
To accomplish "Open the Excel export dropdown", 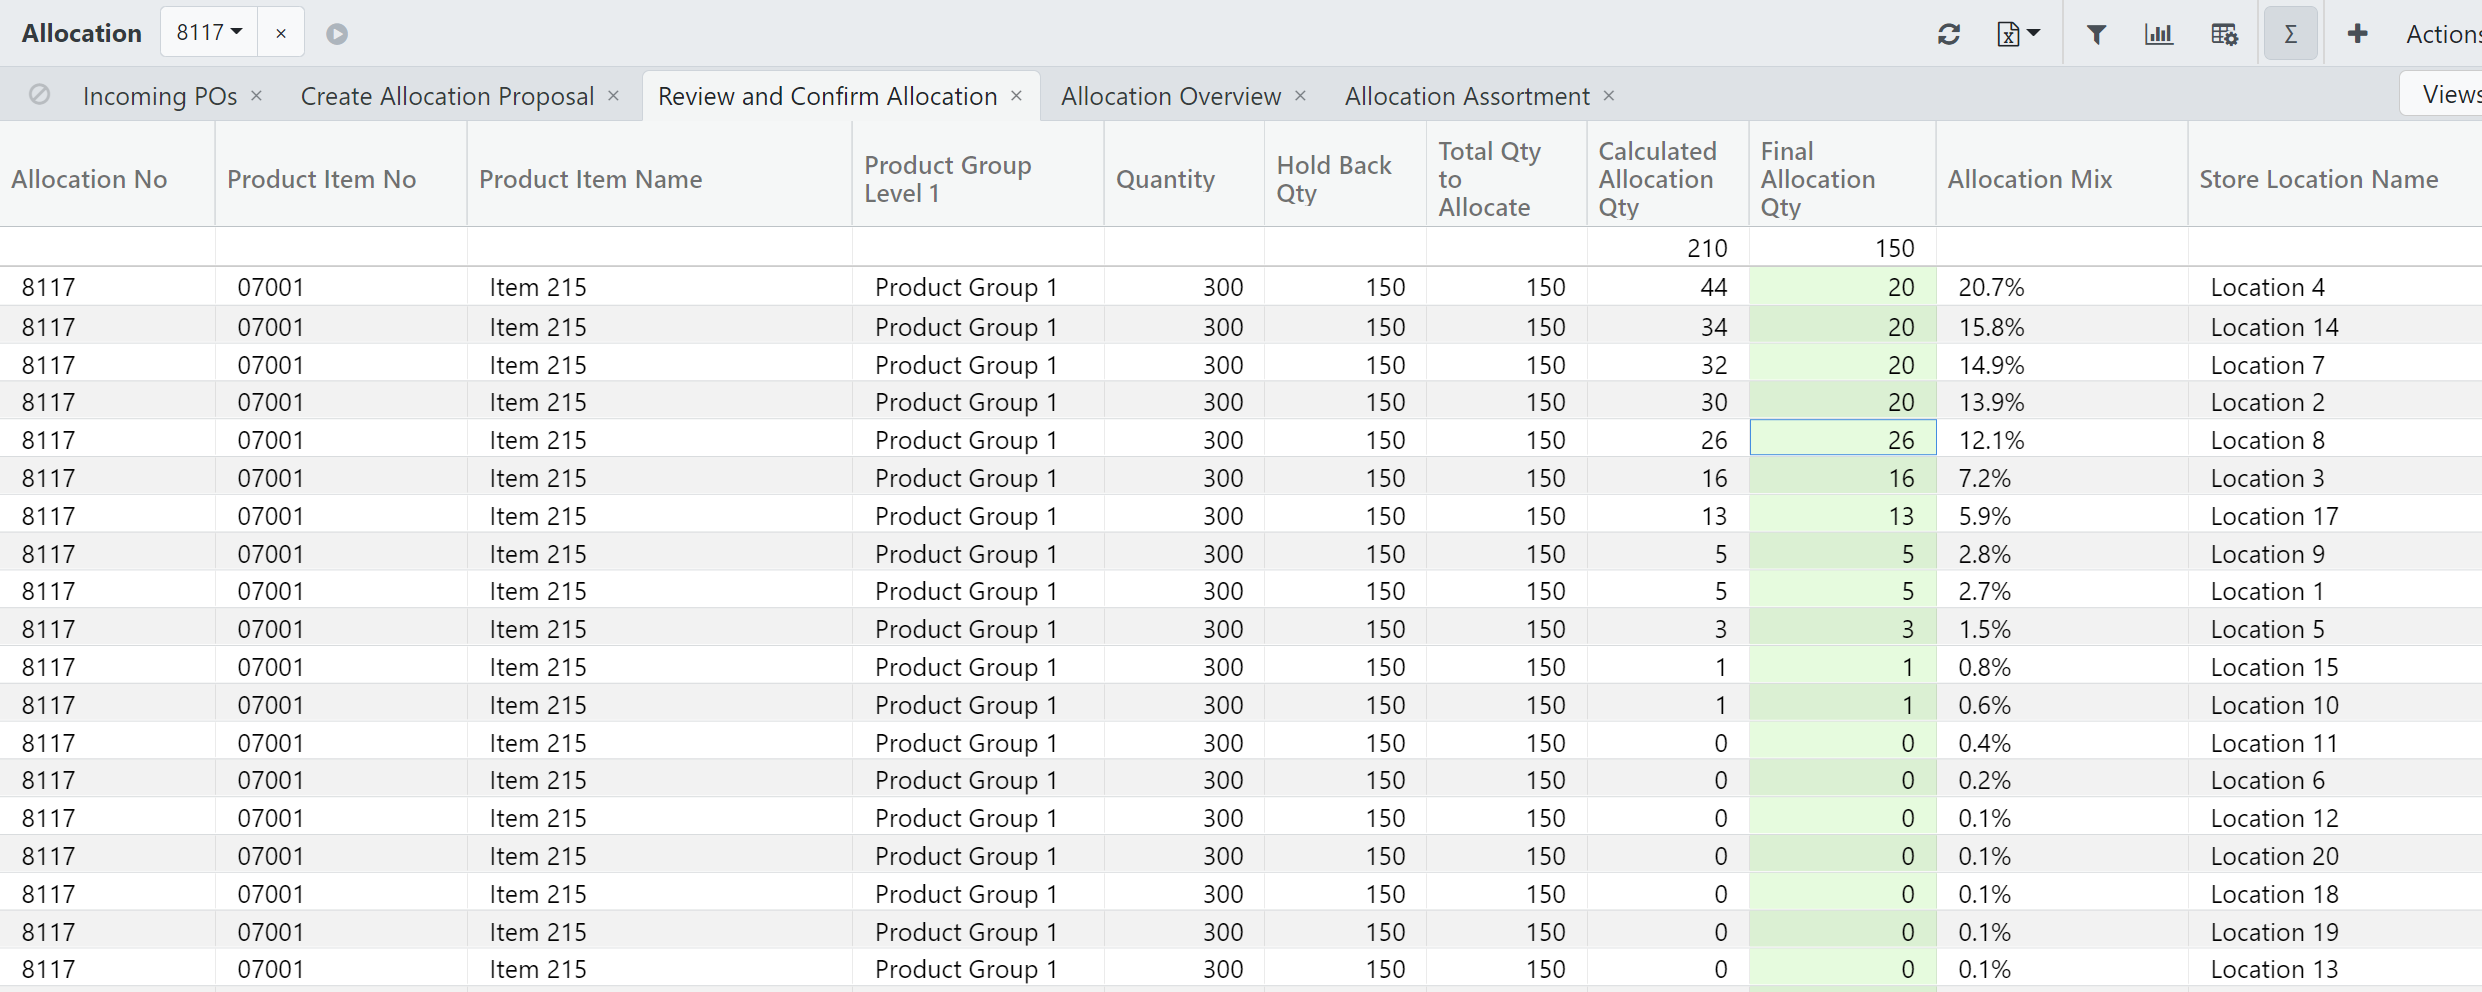I will point(2017,34).
